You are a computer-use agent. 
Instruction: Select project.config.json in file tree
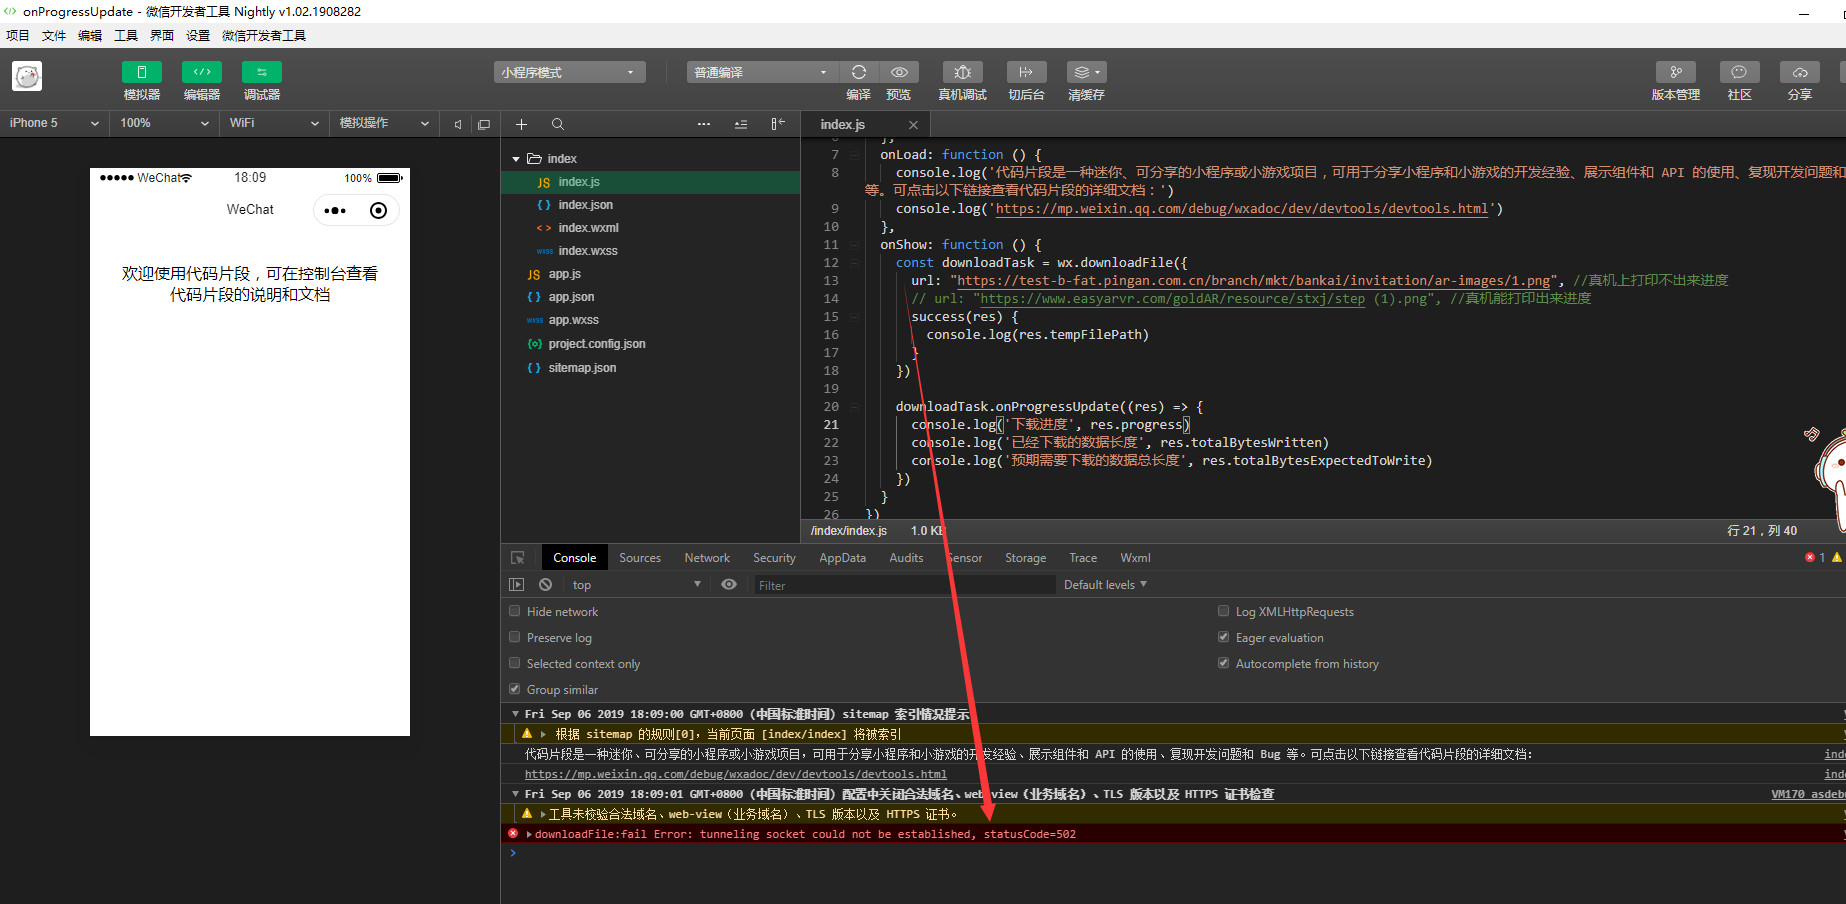click(597, 344)
